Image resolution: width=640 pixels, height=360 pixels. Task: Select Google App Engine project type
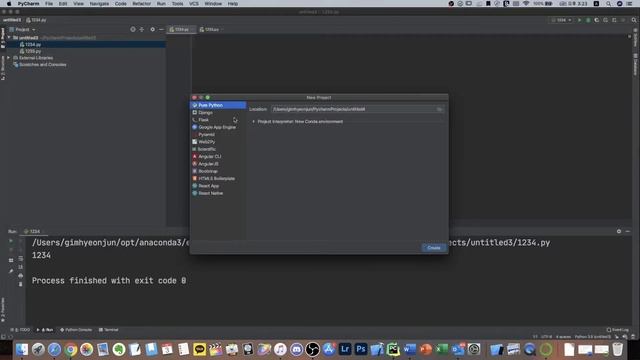(x=218, y=127)
